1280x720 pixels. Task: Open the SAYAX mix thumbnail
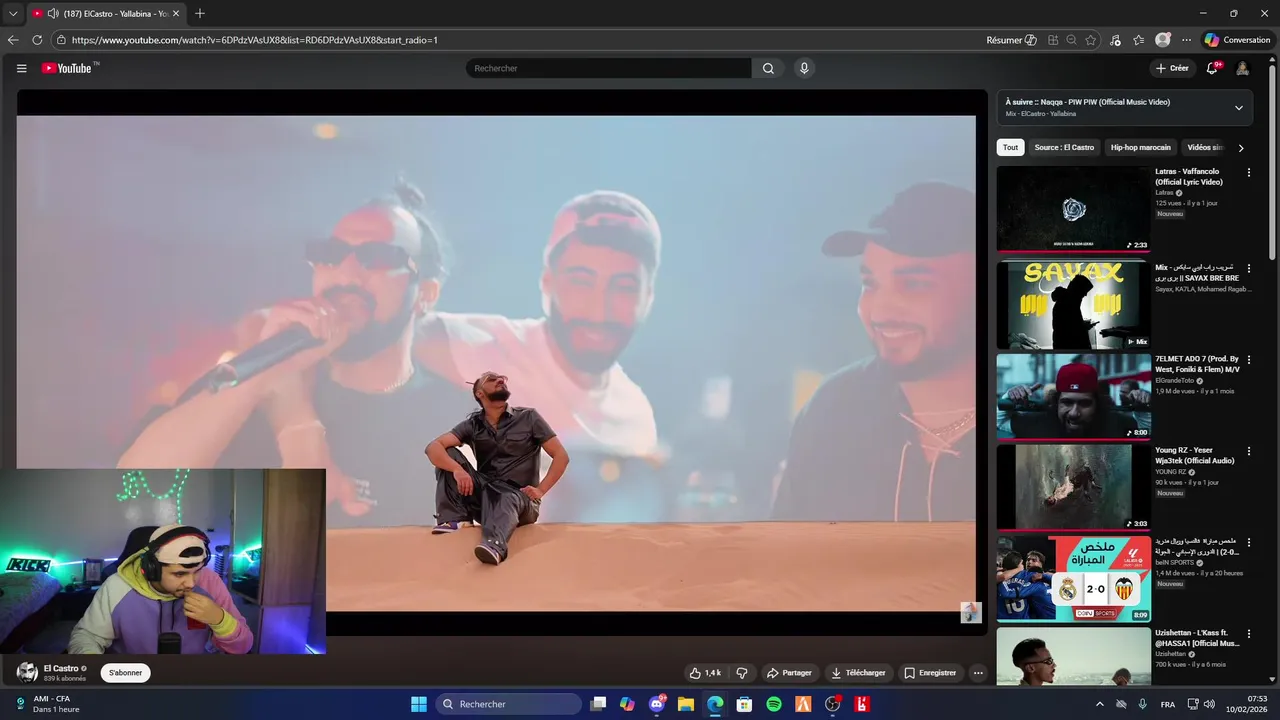click(1073, 305)
